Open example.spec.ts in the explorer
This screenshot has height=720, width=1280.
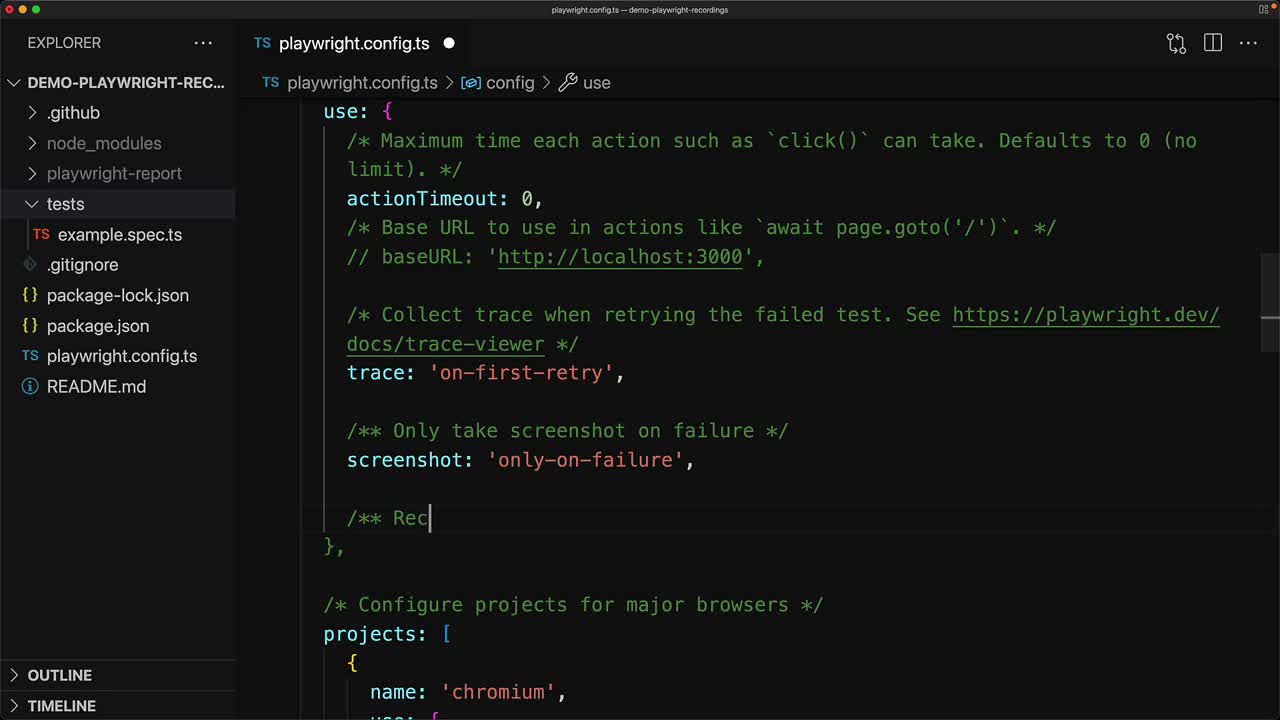coord(119,235)
